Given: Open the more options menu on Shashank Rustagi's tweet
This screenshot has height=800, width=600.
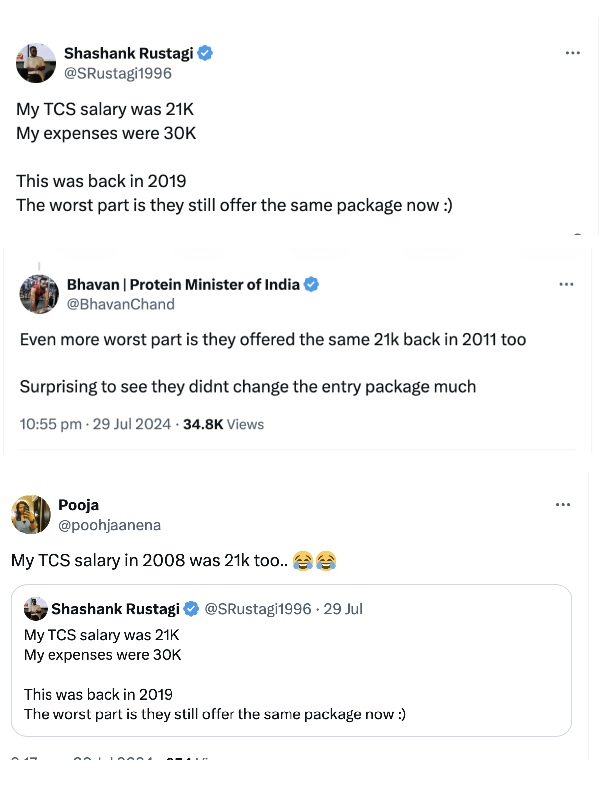Looking at the screenshot, I should point(573,52).
